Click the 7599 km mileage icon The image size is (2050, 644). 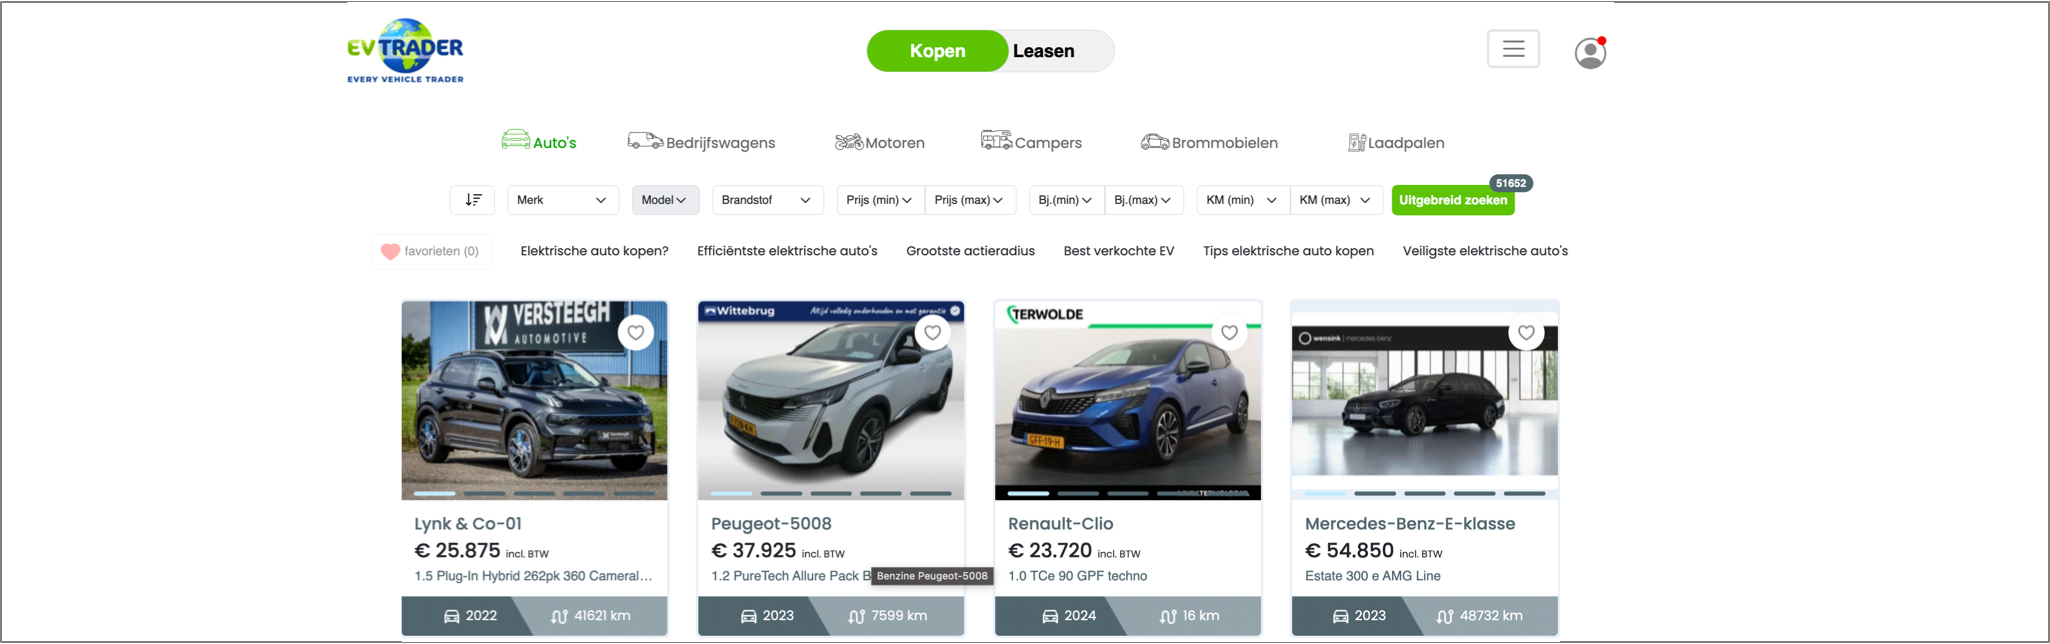point(856,616)
